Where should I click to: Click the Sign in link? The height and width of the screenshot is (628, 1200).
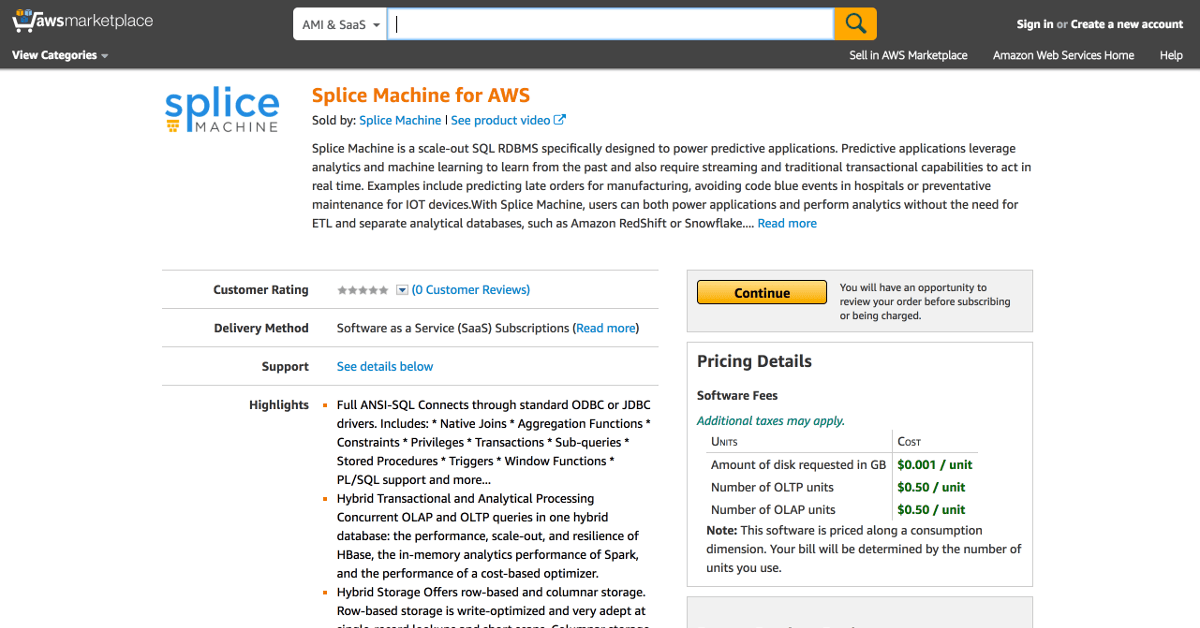(x=1035, y=24)
